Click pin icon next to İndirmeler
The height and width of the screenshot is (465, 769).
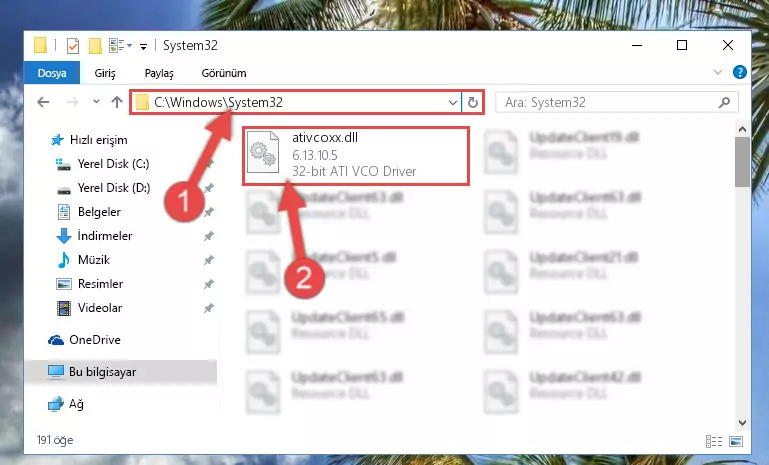point(208,236)
